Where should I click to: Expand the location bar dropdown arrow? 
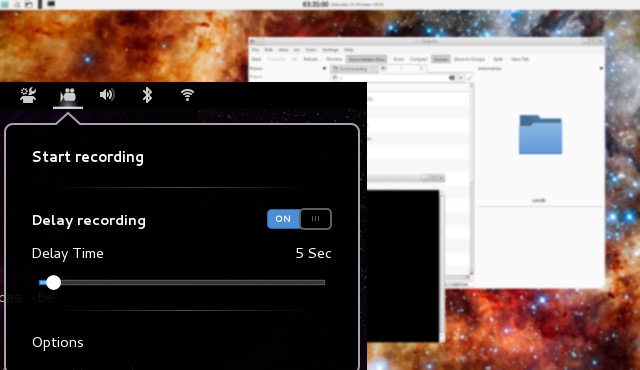pyautogui.click(x=461, y=78)
